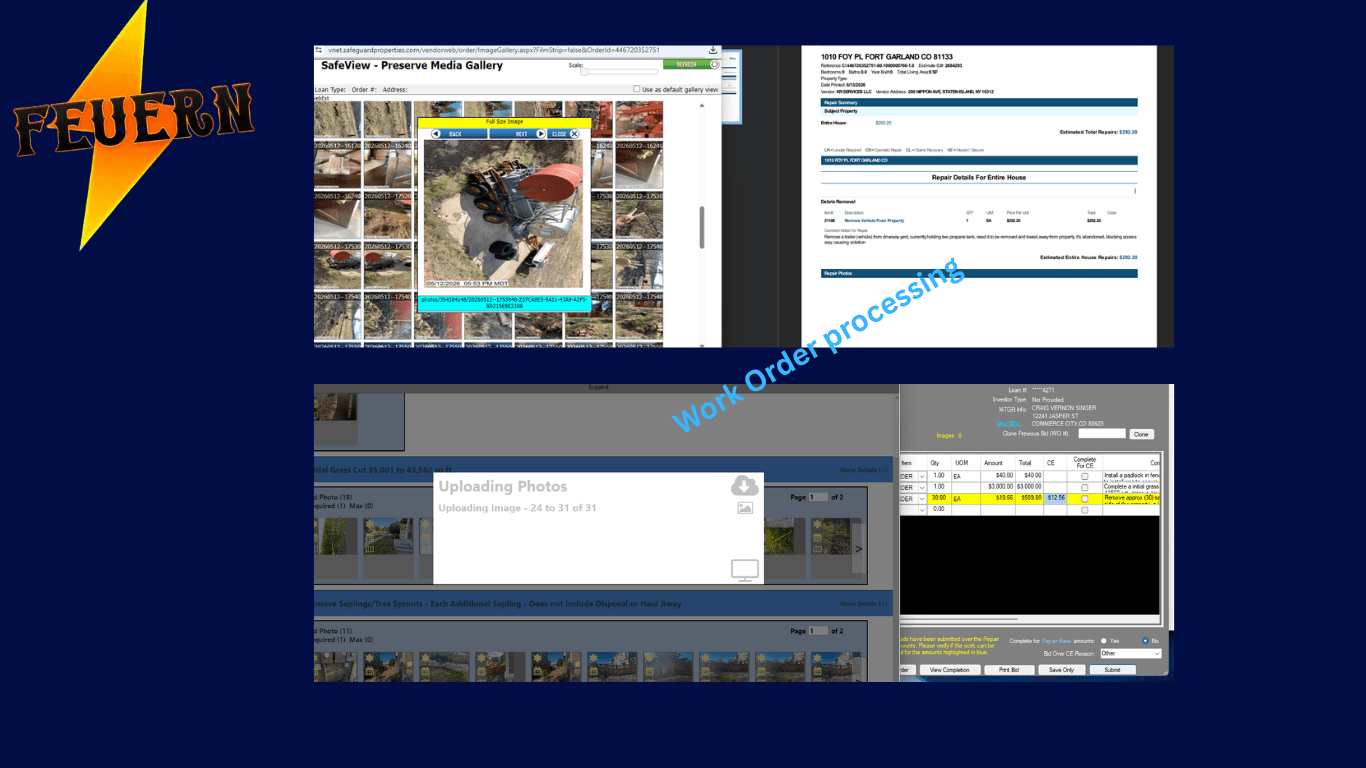Click the Clone button
The width and height of the screenshot is (1366, 768).
(x=1141, y=434)
